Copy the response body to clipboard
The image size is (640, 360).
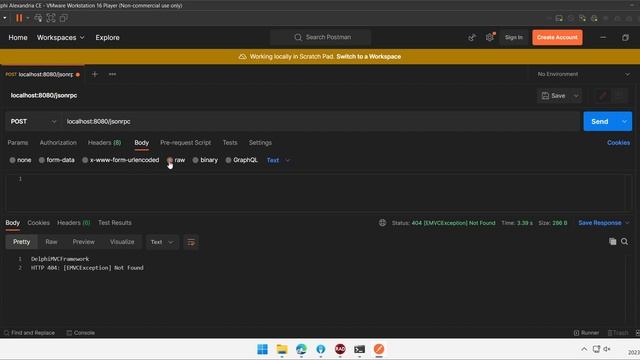click(613, 242)
